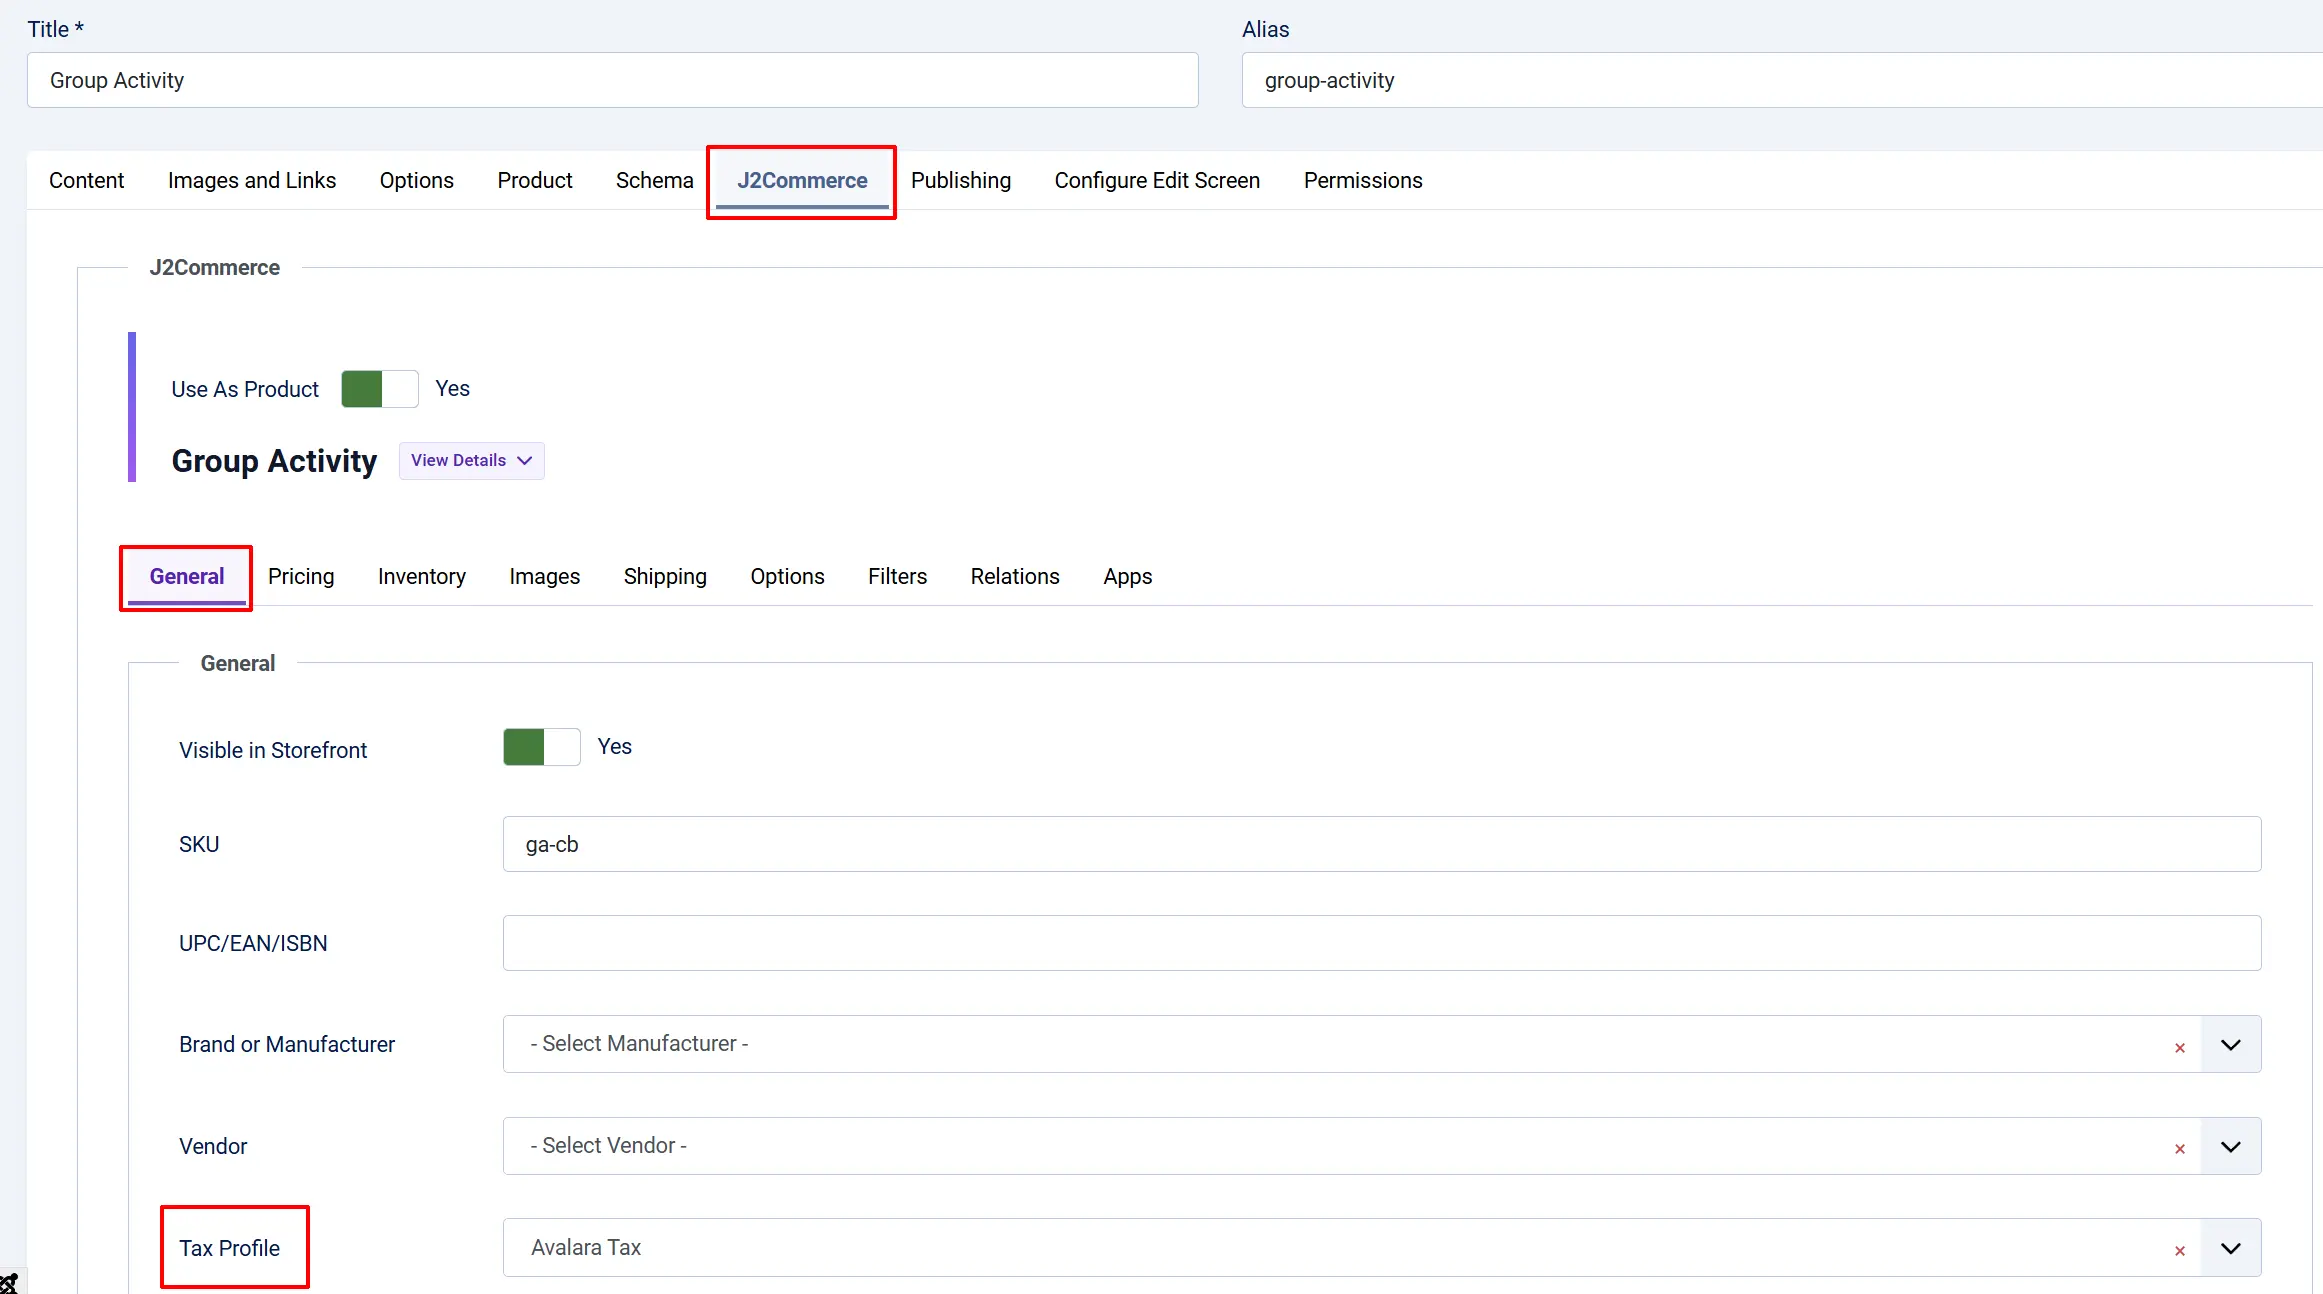Viewport: 2323px width, 1294px height.
Task: Switch to the Shipping sub-tab
Action: 665,577
